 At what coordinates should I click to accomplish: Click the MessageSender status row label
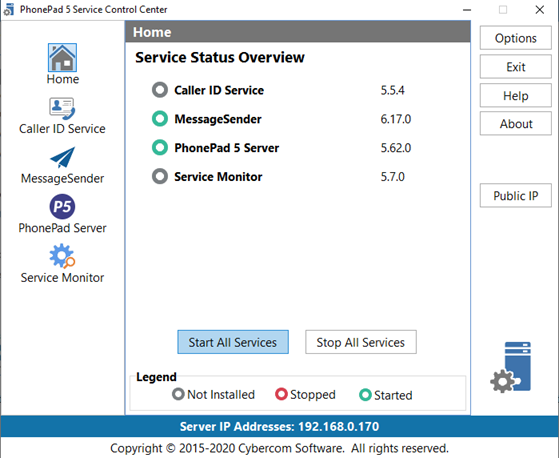pyautogui.click(x=218, y=119)
